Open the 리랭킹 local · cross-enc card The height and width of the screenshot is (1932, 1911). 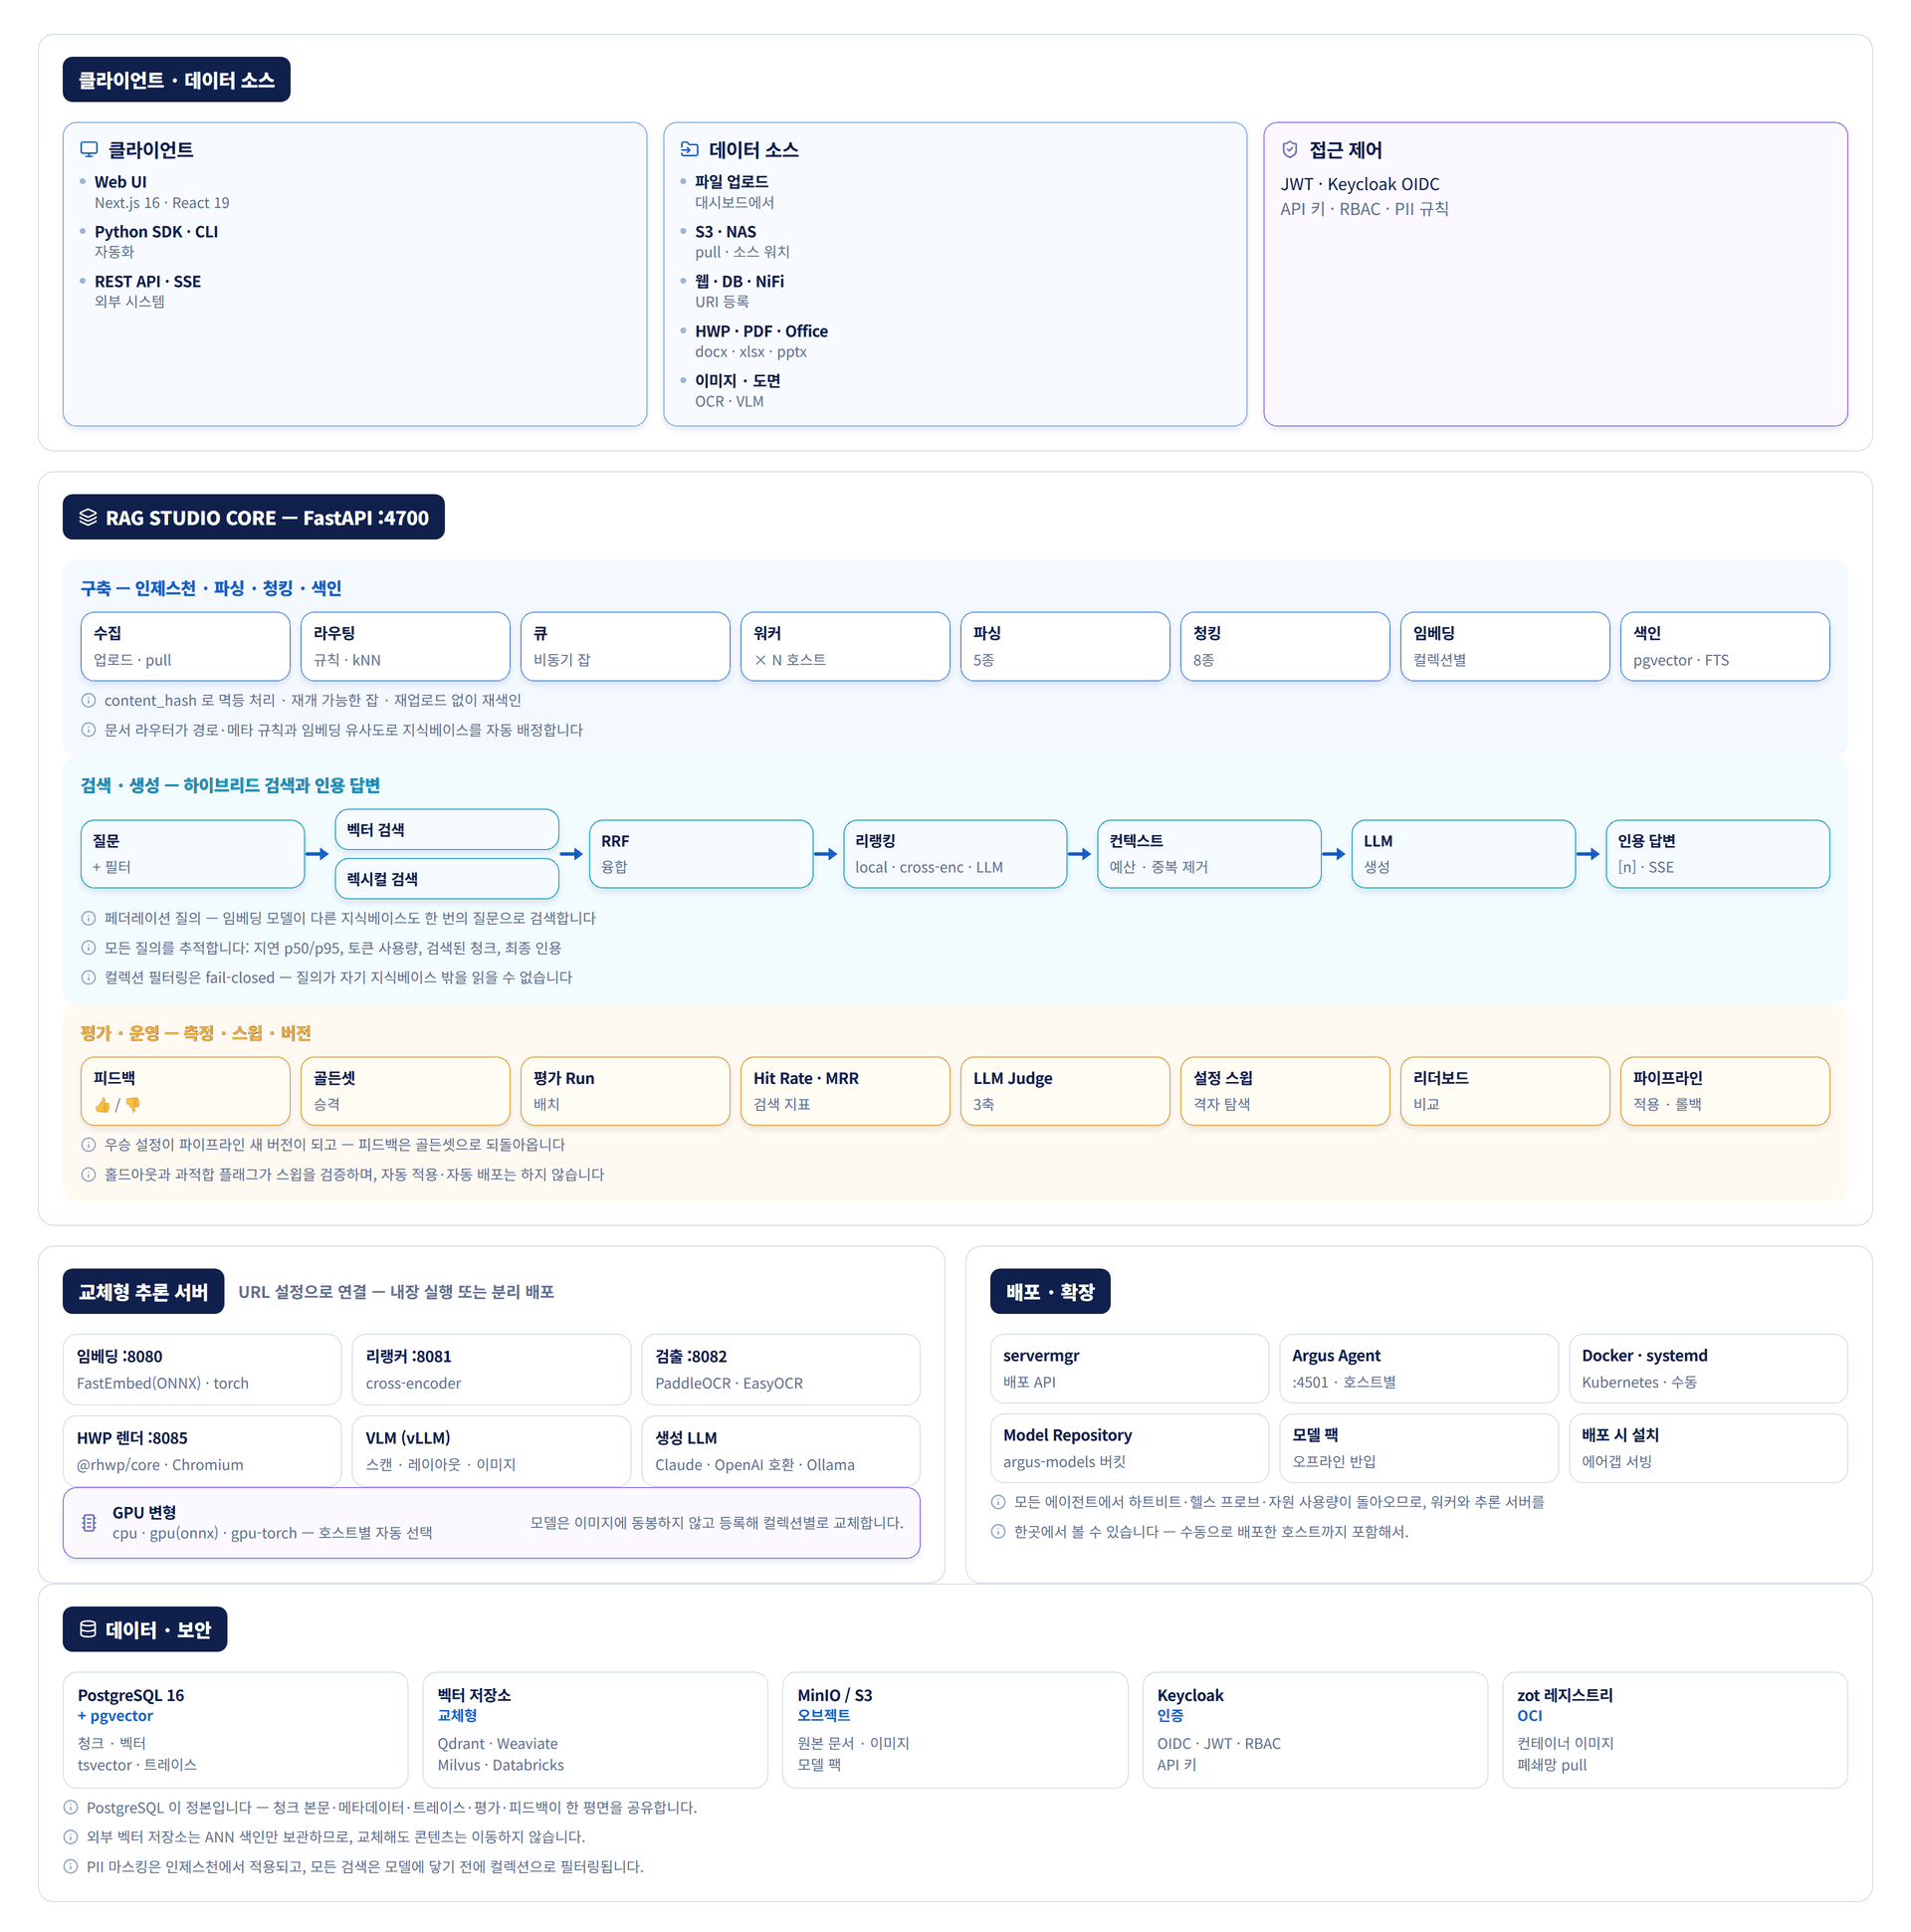pyautogui.click(x=955, y=854)
